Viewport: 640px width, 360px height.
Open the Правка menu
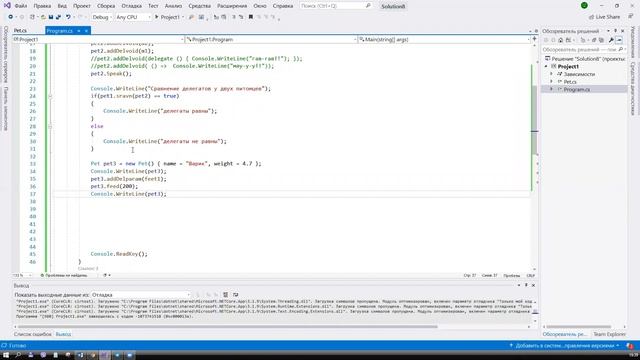[x=42, y=6]
